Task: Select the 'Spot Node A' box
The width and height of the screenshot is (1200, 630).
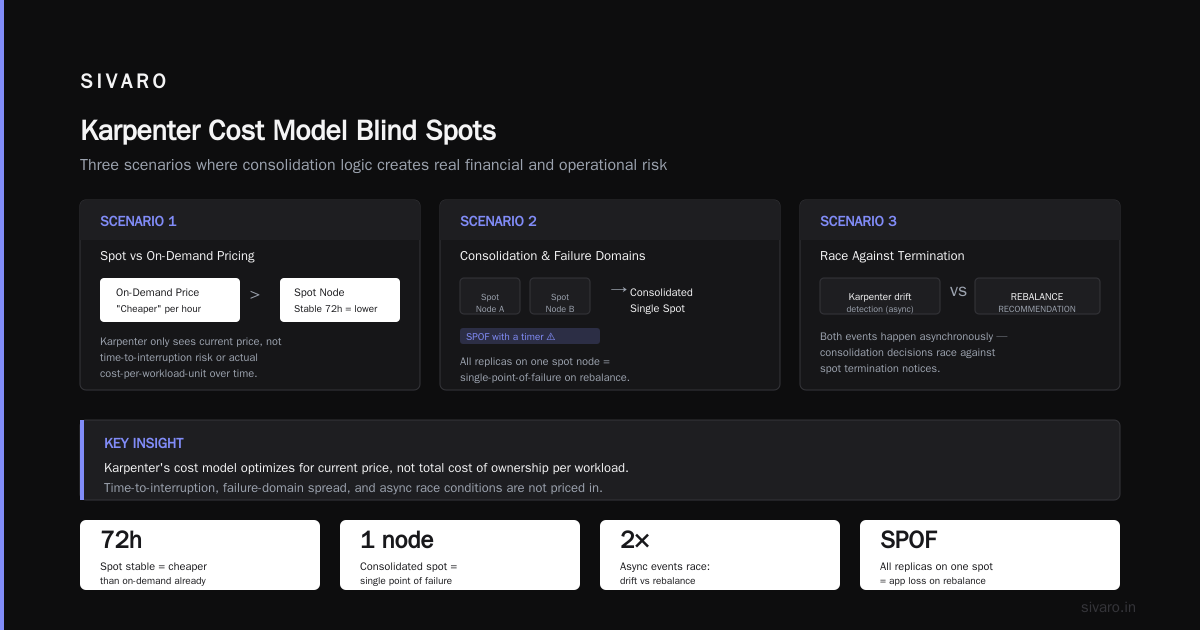Action: coord(490,296)
